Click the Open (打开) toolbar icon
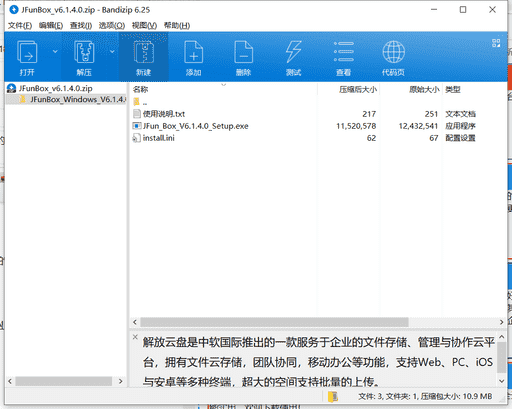Image resolution: width=512 pixels, height=409 pixels. tap(27, 52)
